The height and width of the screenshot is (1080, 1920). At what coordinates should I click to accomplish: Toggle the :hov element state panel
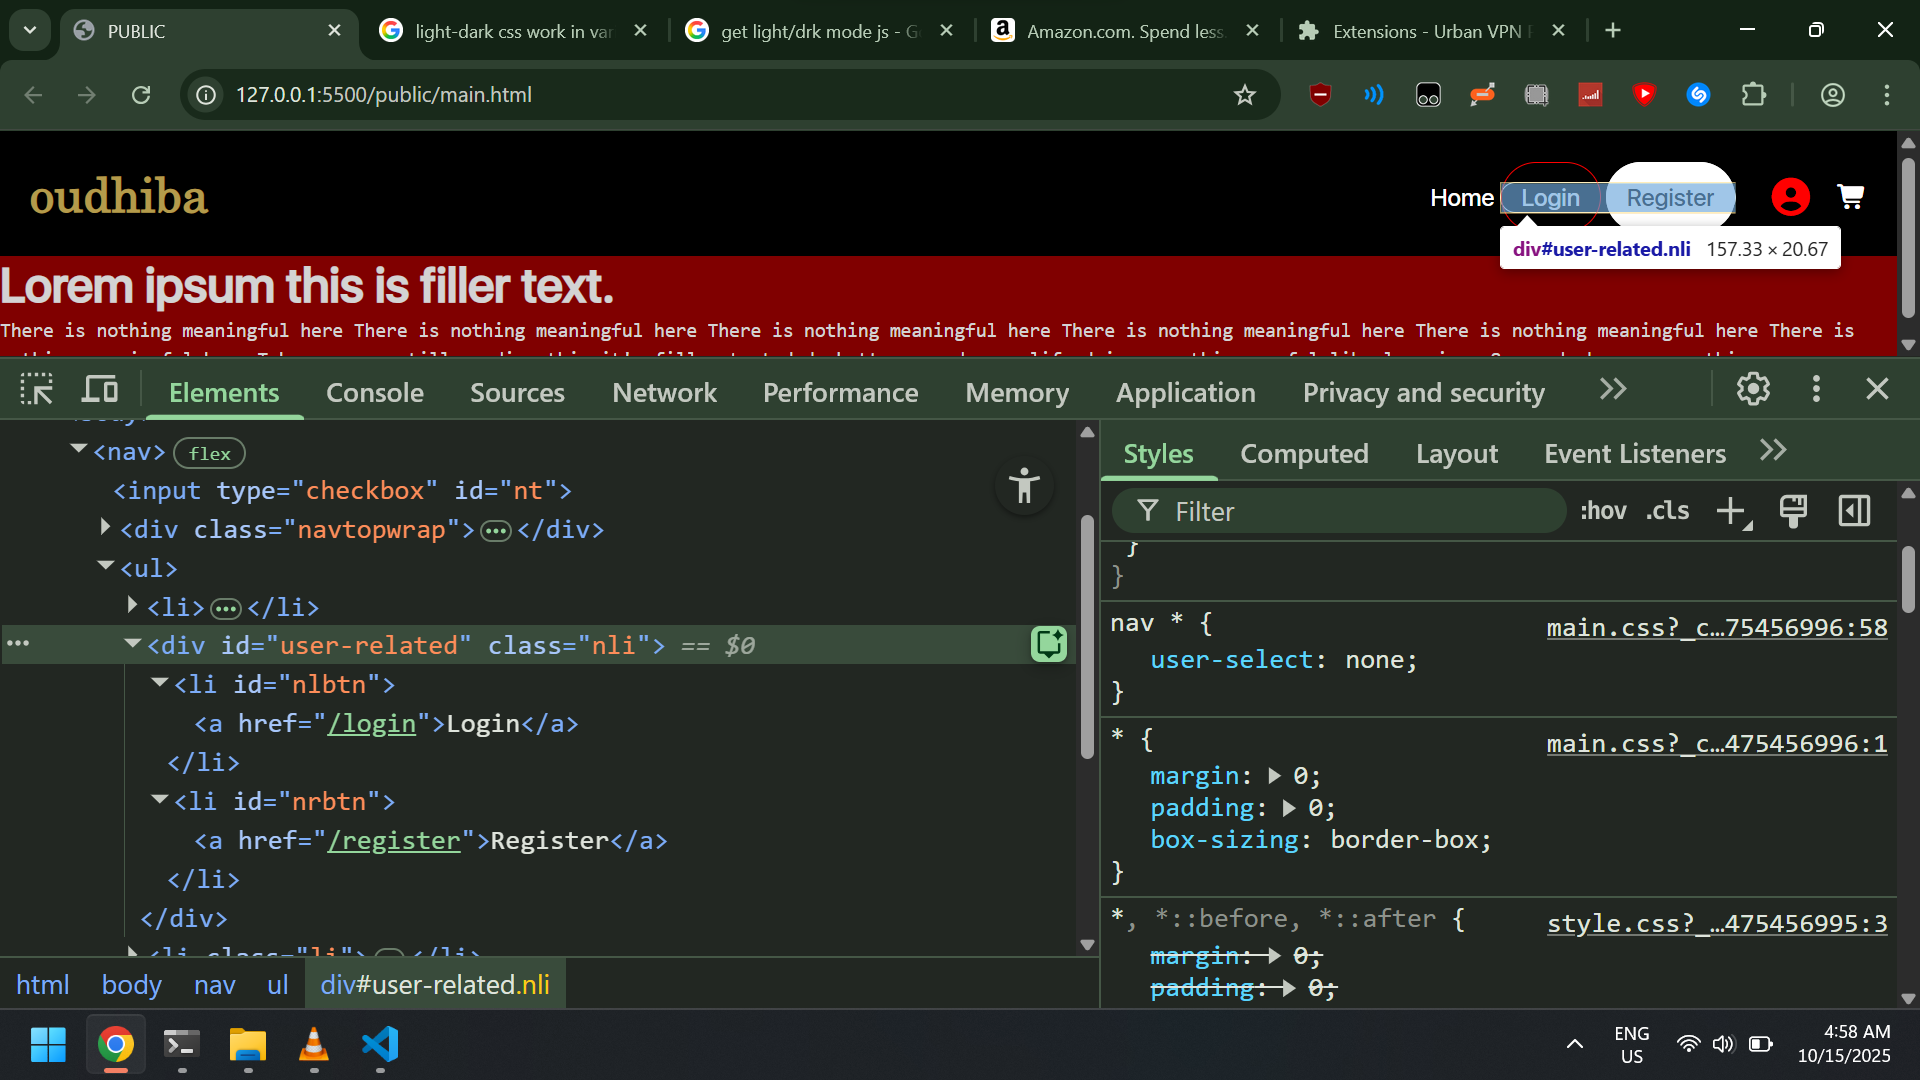(1603, 512)
